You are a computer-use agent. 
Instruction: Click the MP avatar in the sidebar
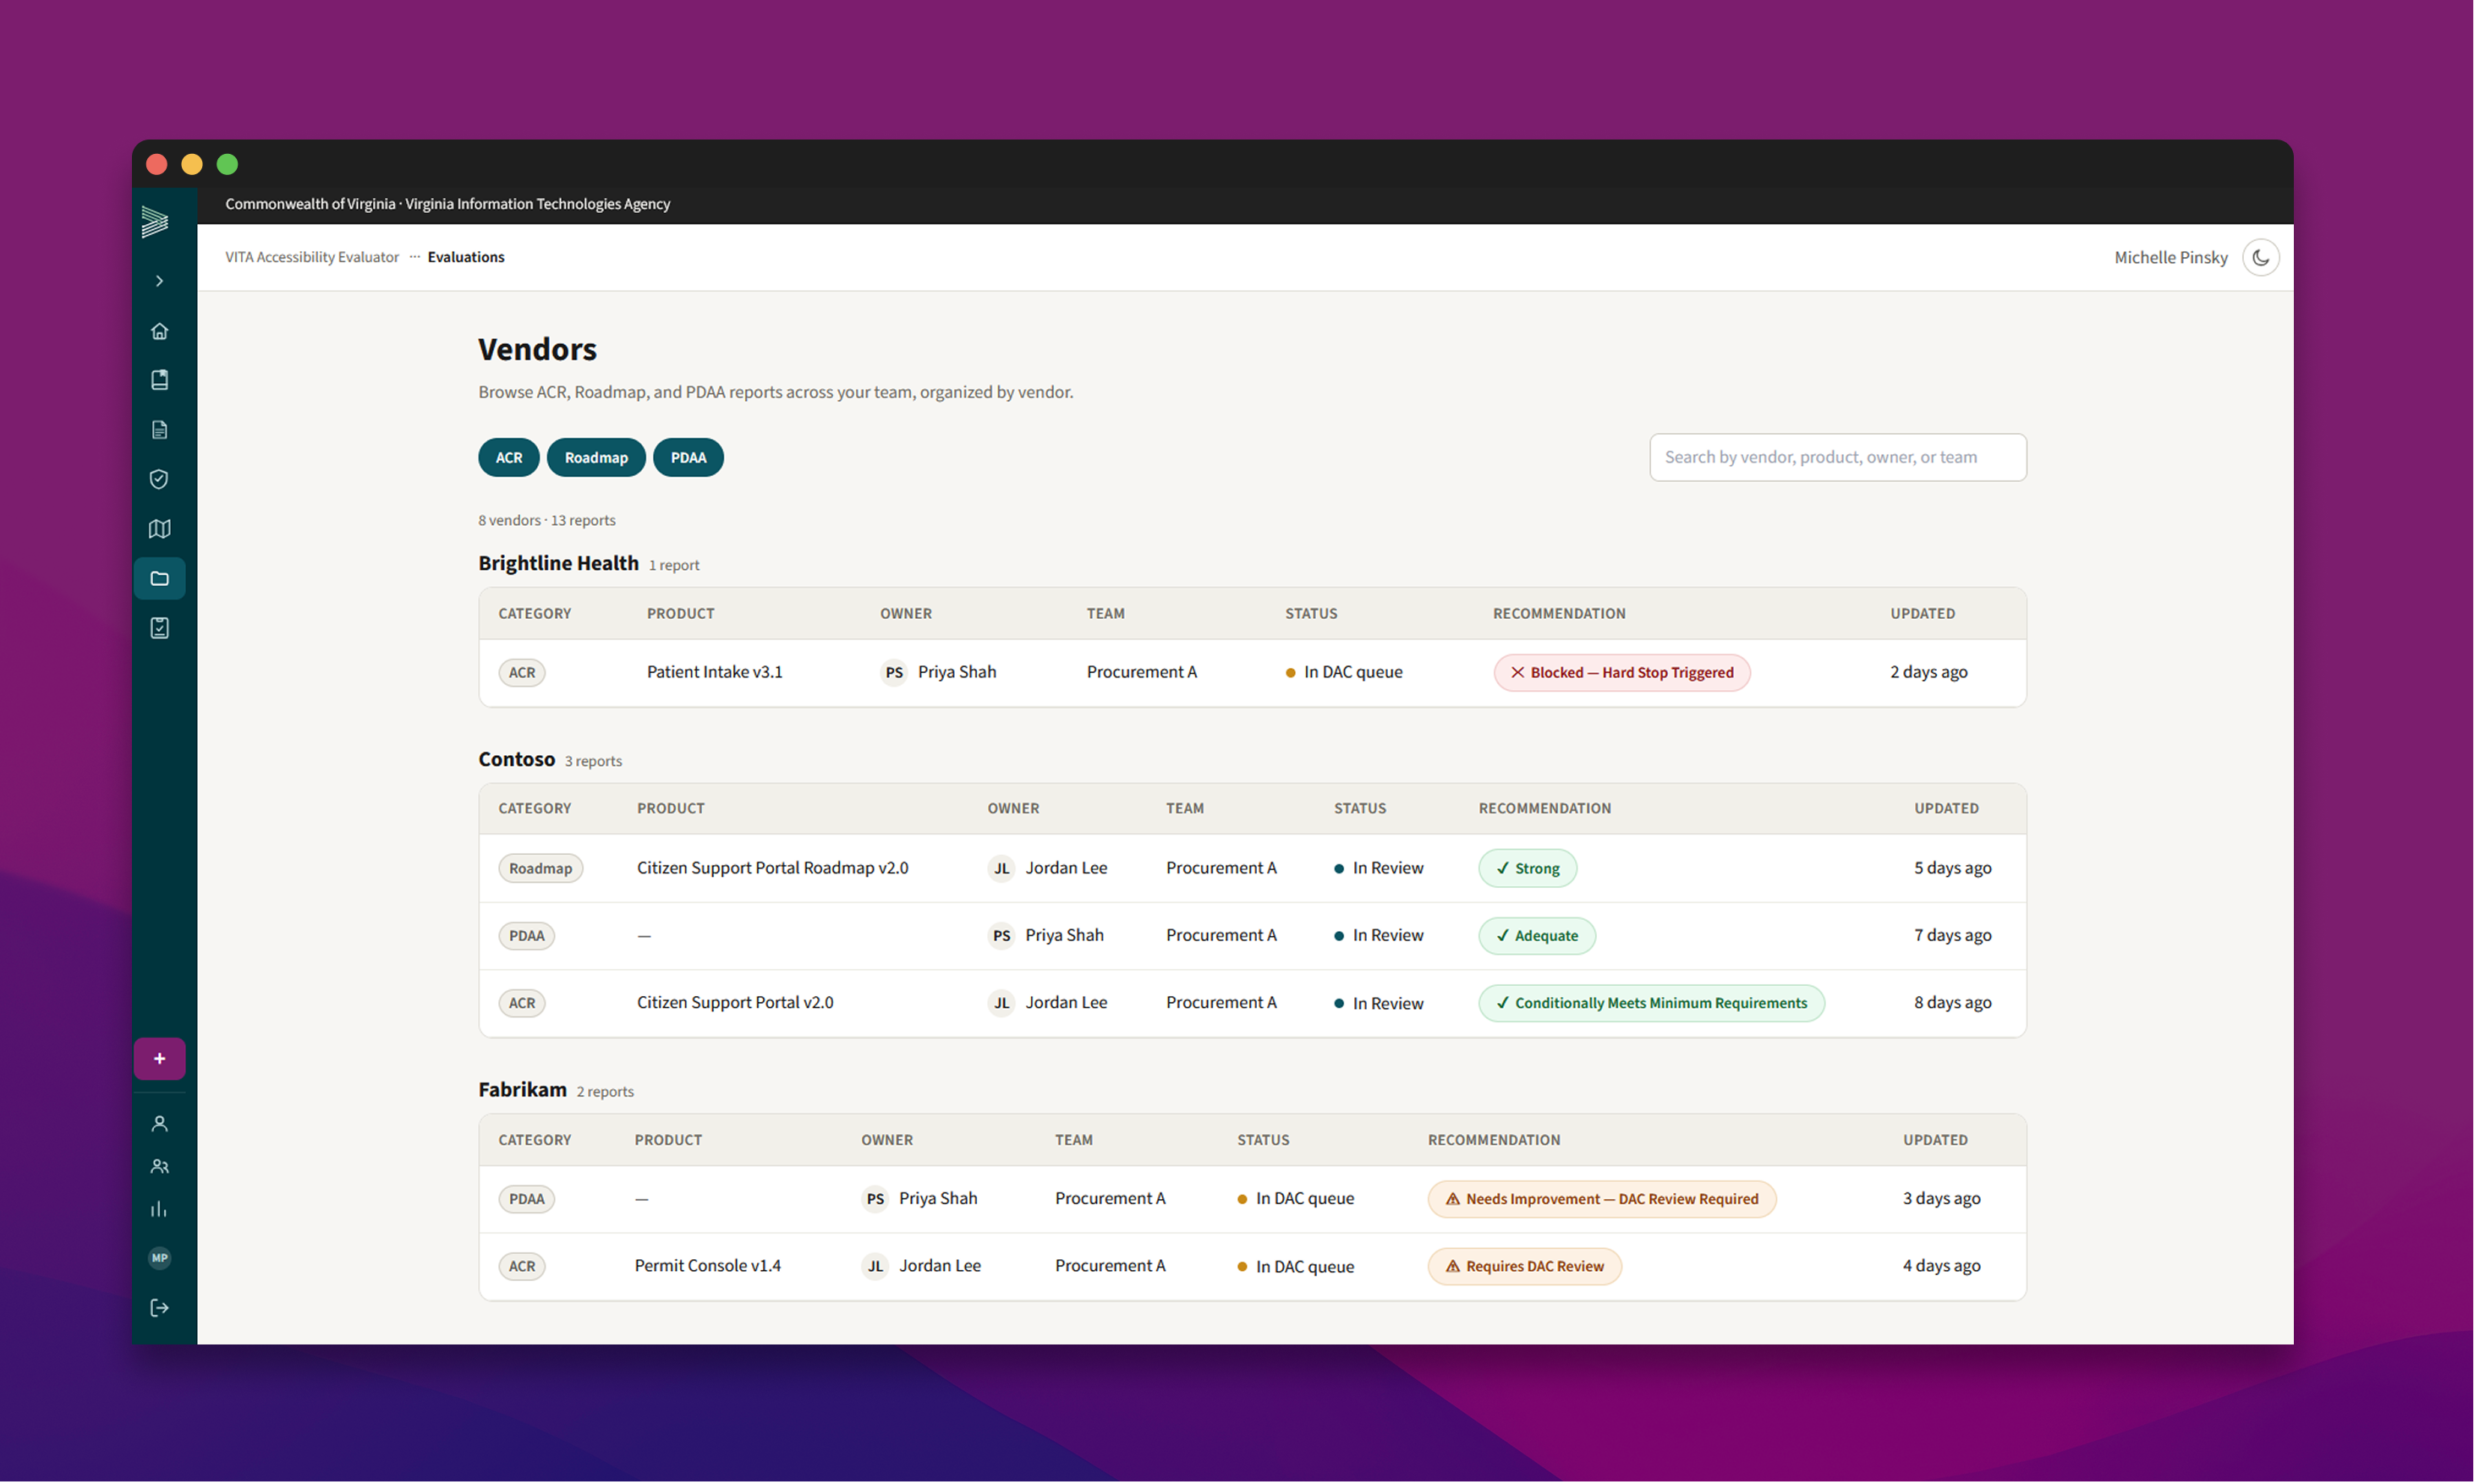tap(159, 1258)
